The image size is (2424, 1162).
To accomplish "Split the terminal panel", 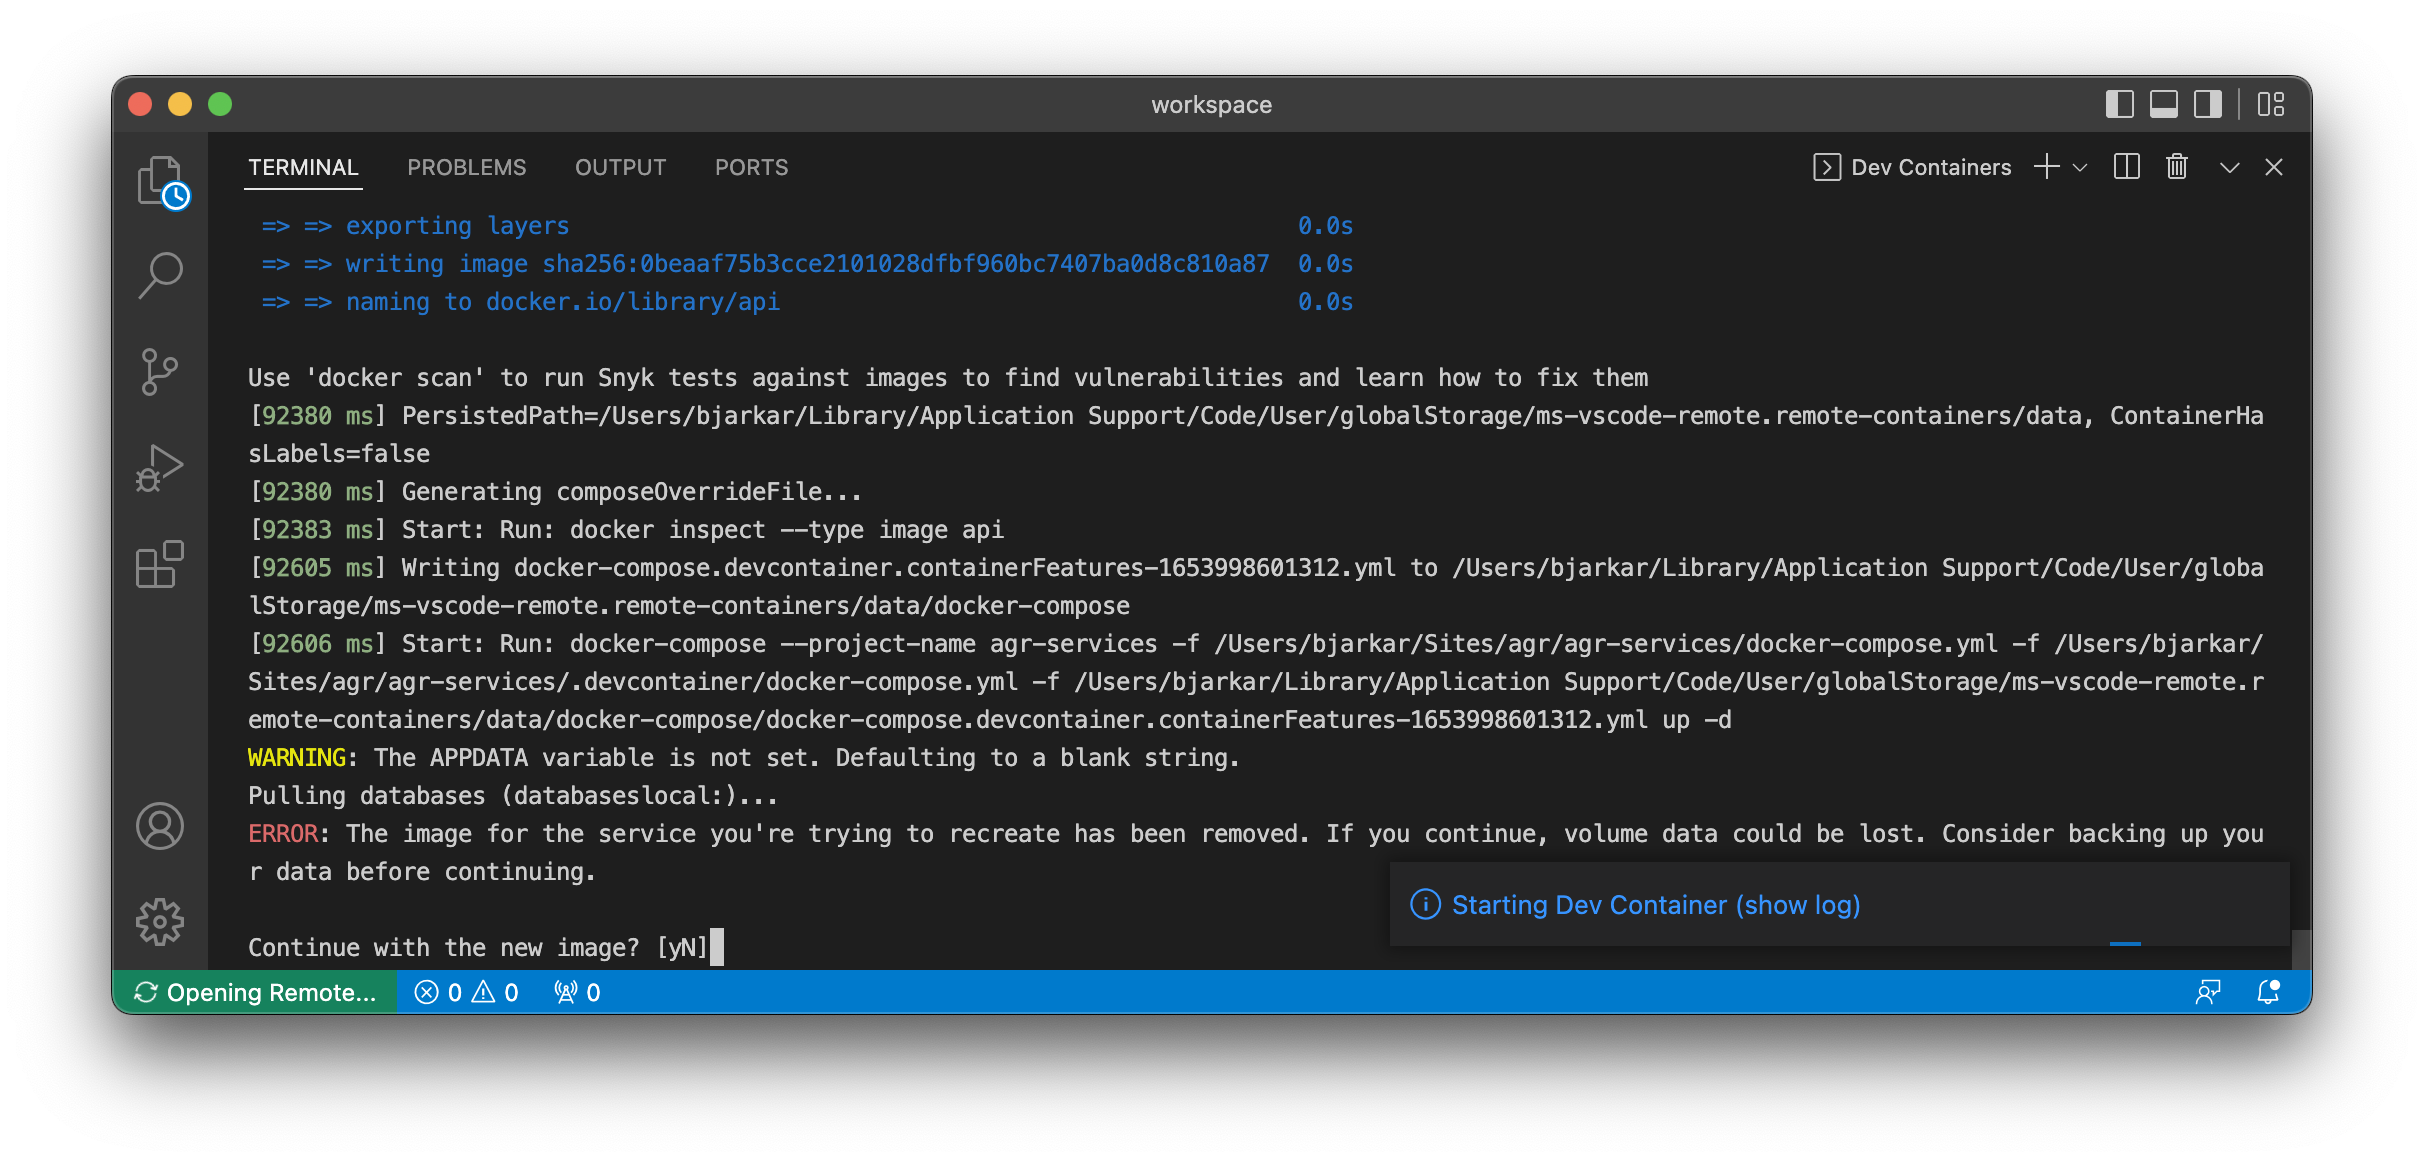I will point(2127,167).
